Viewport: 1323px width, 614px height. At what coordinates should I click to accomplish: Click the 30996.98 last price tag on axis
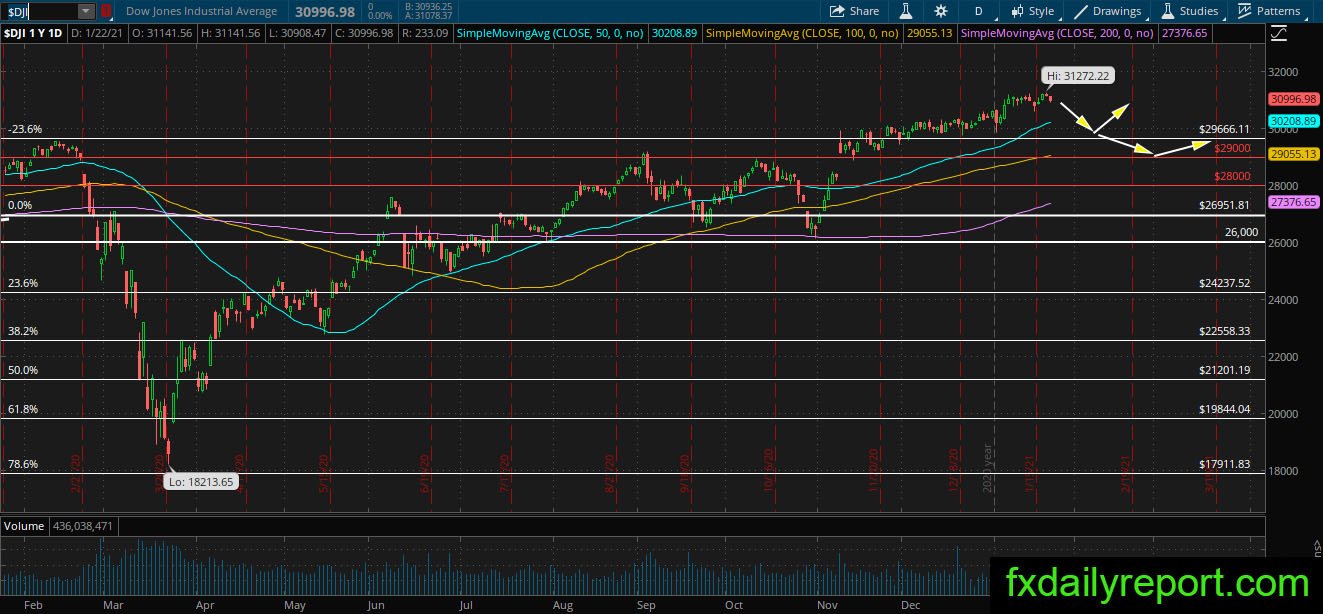tap(1293, 99)
